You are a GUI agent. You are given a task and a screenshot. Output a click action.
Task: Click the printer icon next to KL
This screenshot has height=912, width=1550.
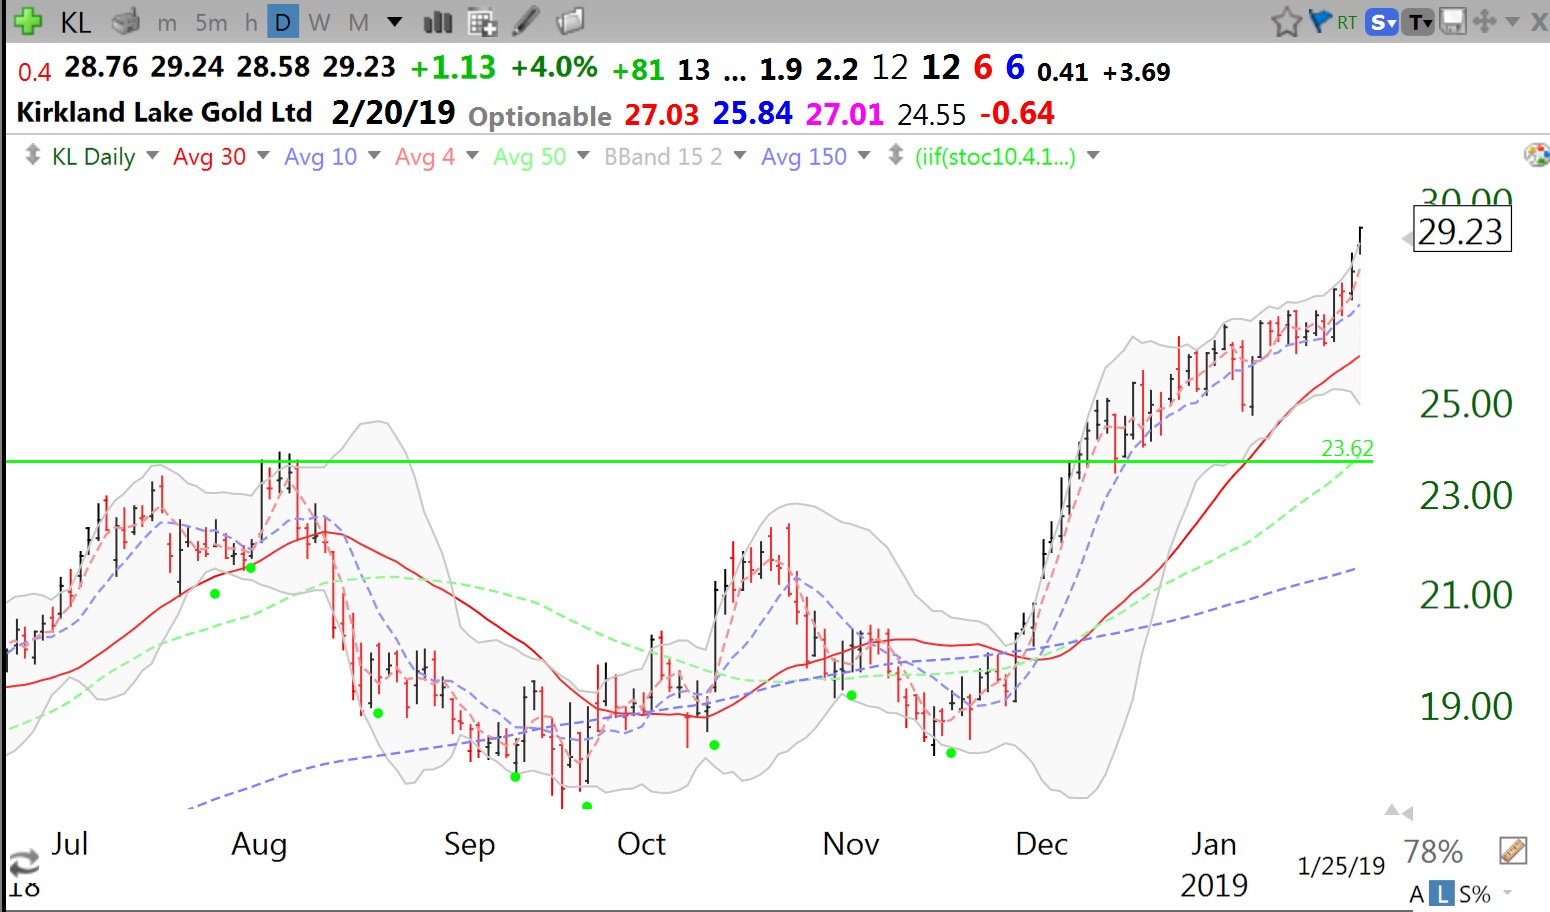point(126,21)
